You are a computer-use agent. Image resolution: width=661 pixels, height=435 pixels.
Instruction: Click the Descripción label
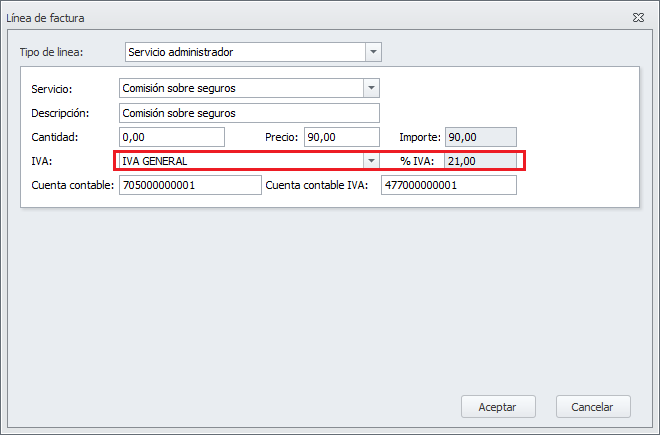61,113
